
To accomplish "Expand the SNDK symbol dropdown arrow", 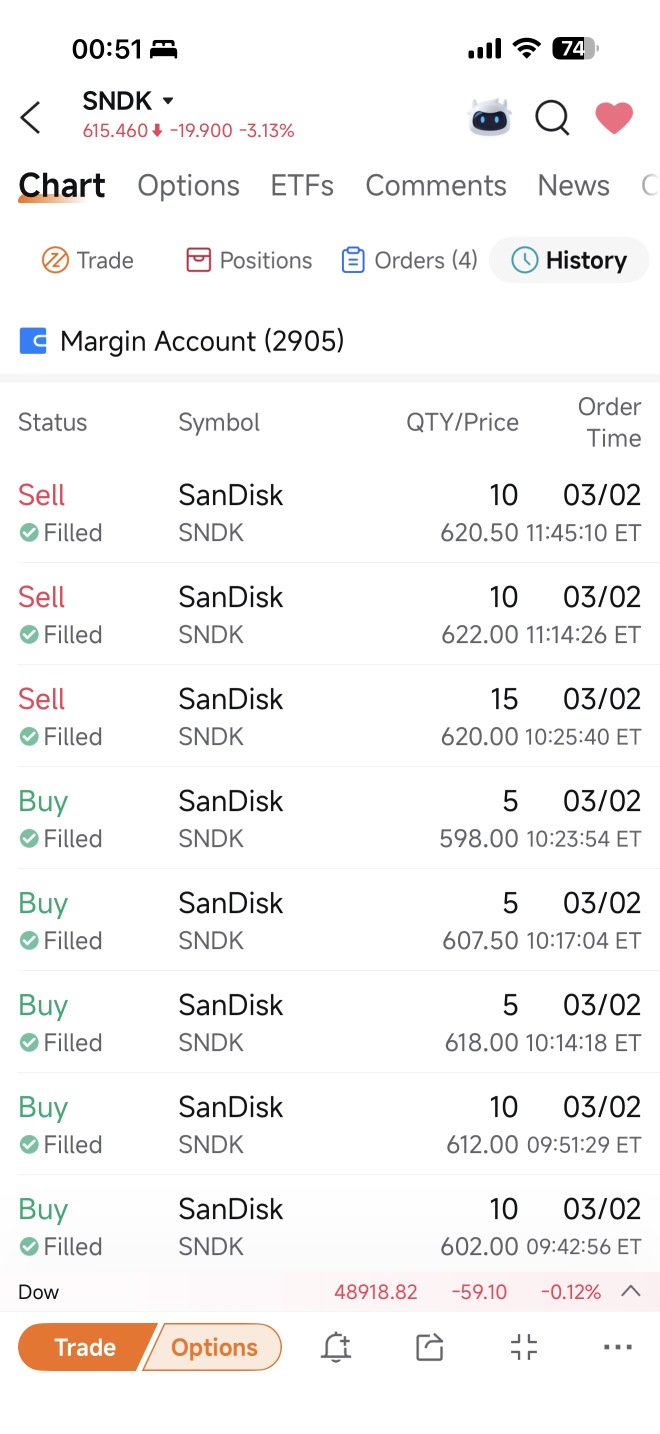I will coord(168,101).
